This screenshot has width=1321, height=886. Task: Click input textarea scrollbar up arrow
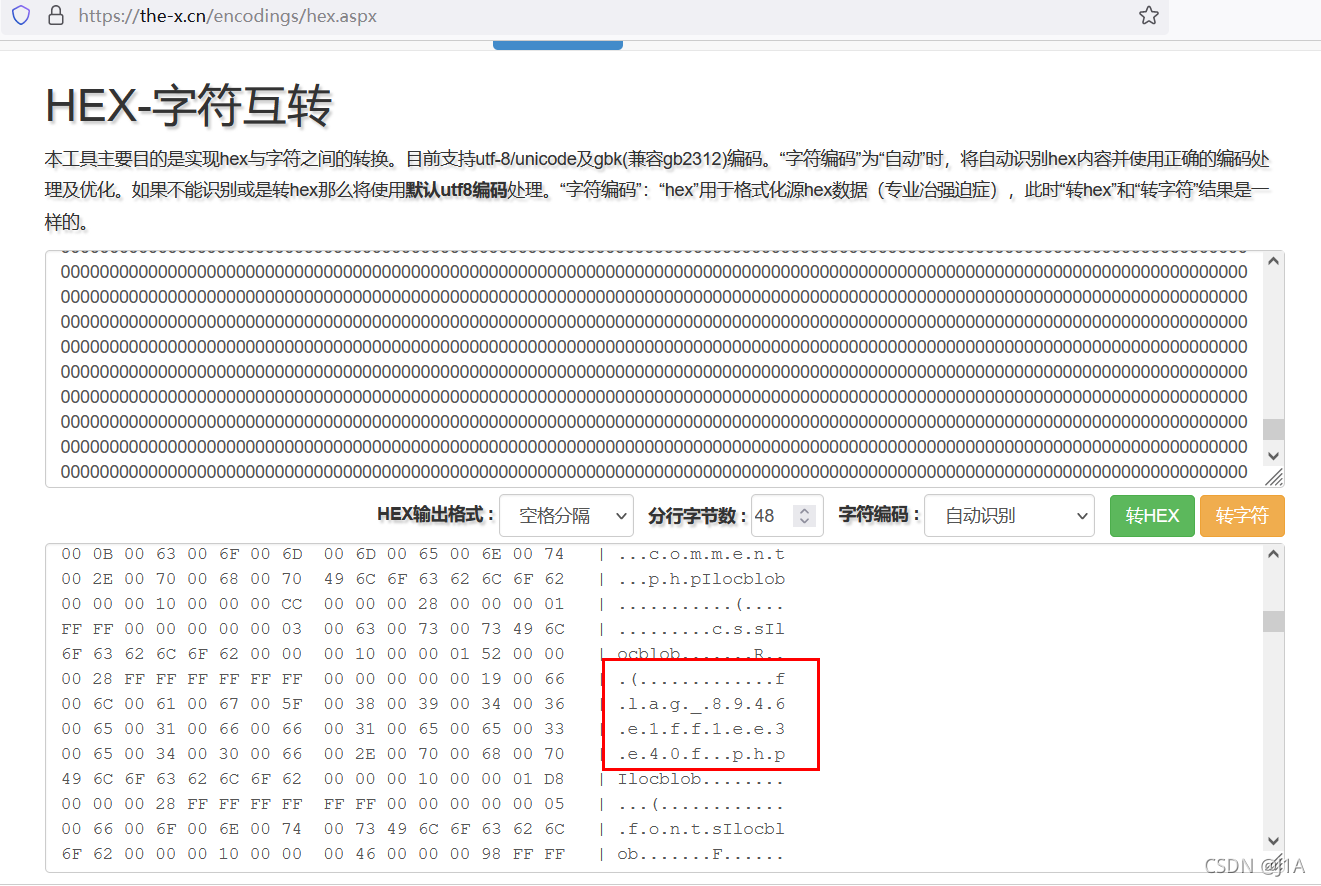point(1273,261)
